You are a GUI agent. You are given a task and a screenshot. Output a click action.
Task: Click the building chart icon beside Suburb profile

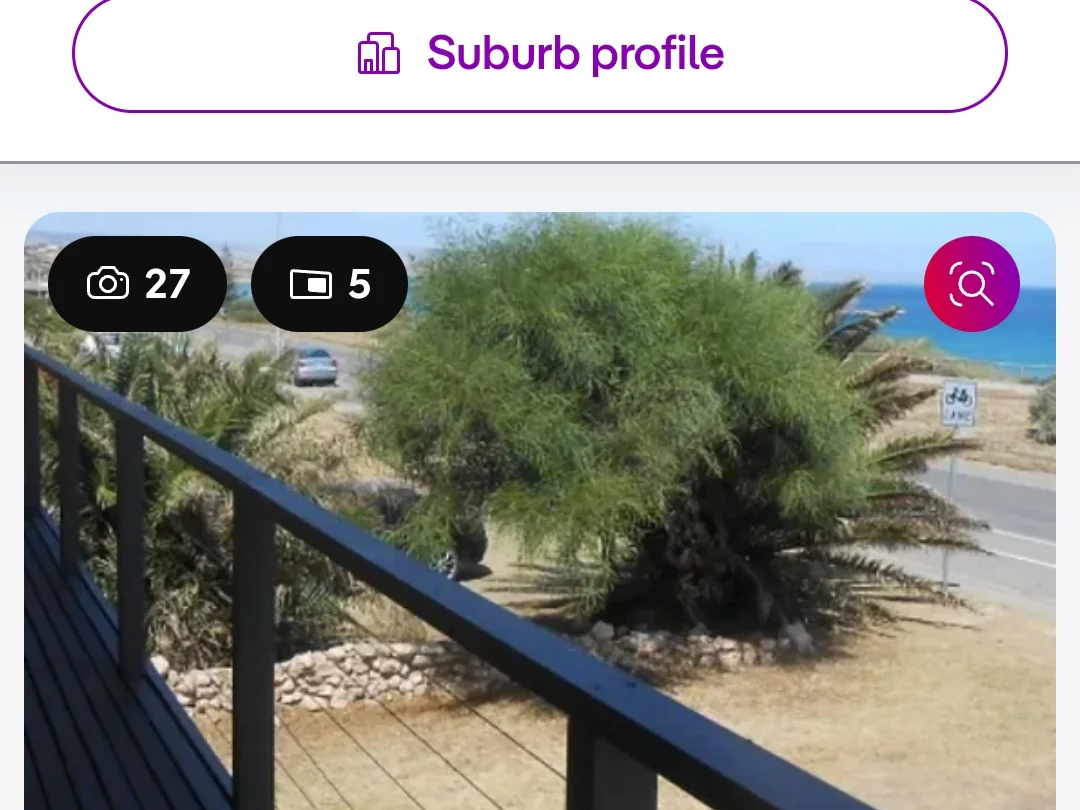pos(379,54)
